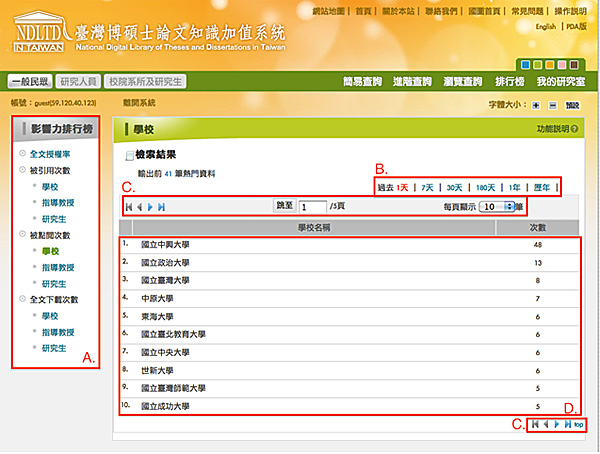Open the 每頁顯示 results per page dropdown

(497, 206)
